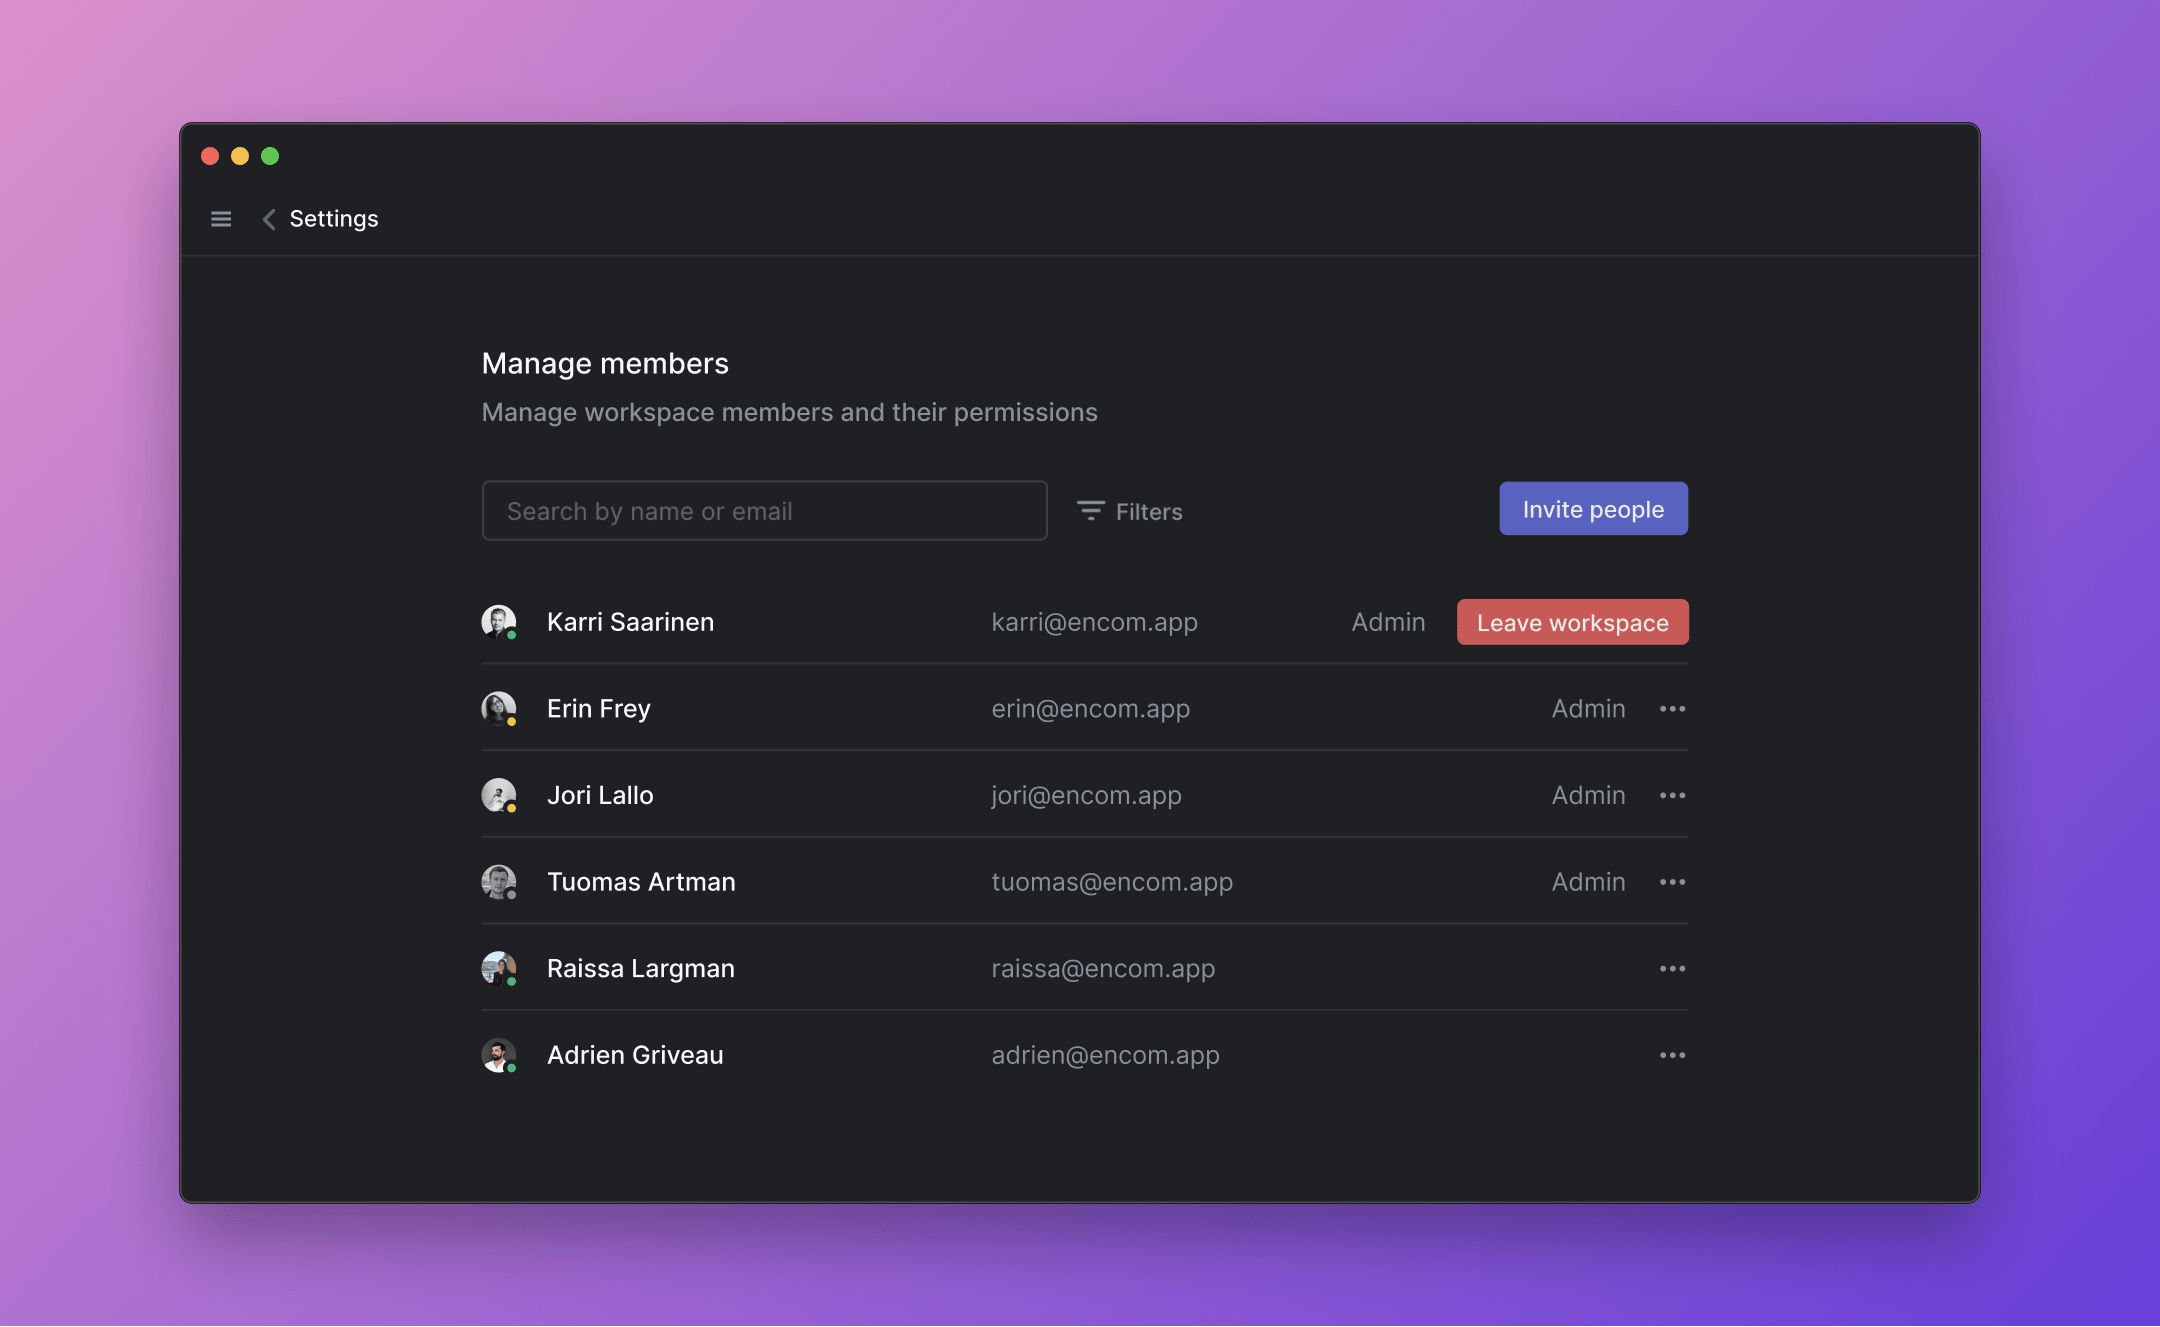Change Tuomas Artman's Admin role

[1588, 882]
